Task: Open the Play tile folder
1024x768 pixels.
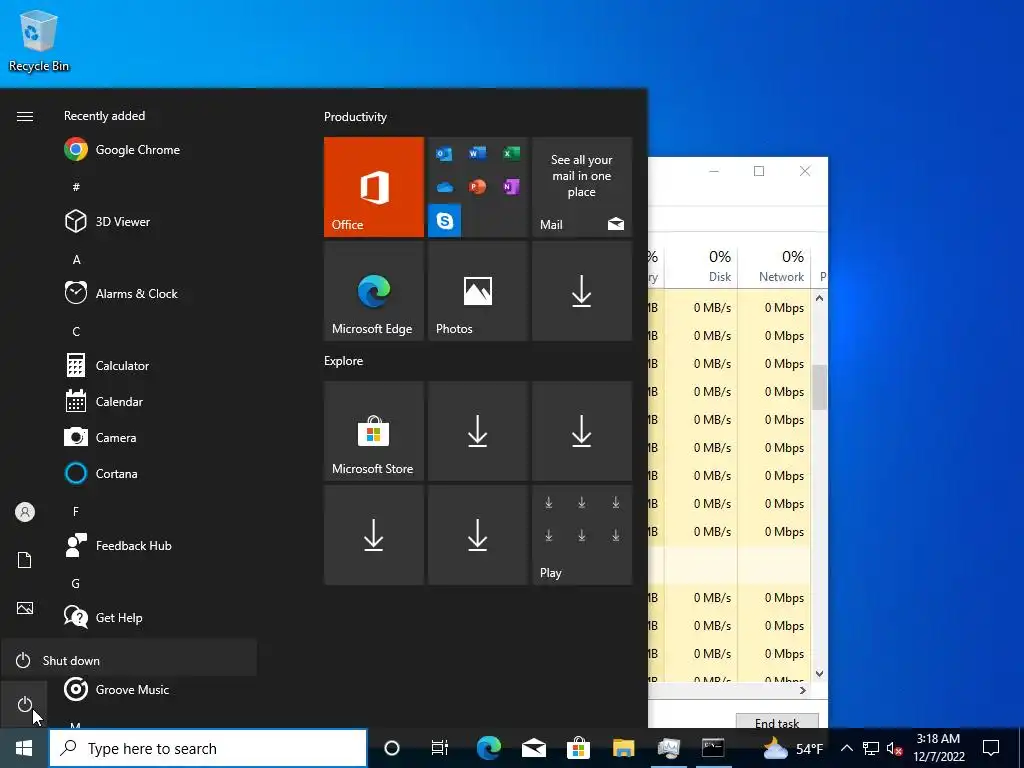Action: [582, 535]
